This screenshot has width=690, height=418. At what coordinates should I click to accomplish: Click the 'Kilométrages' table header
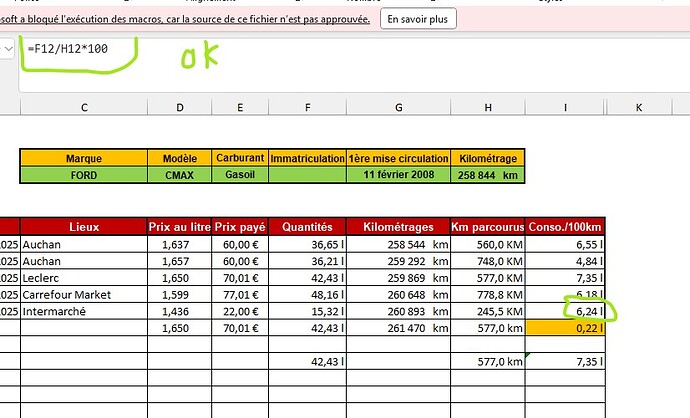coord(399,227)
